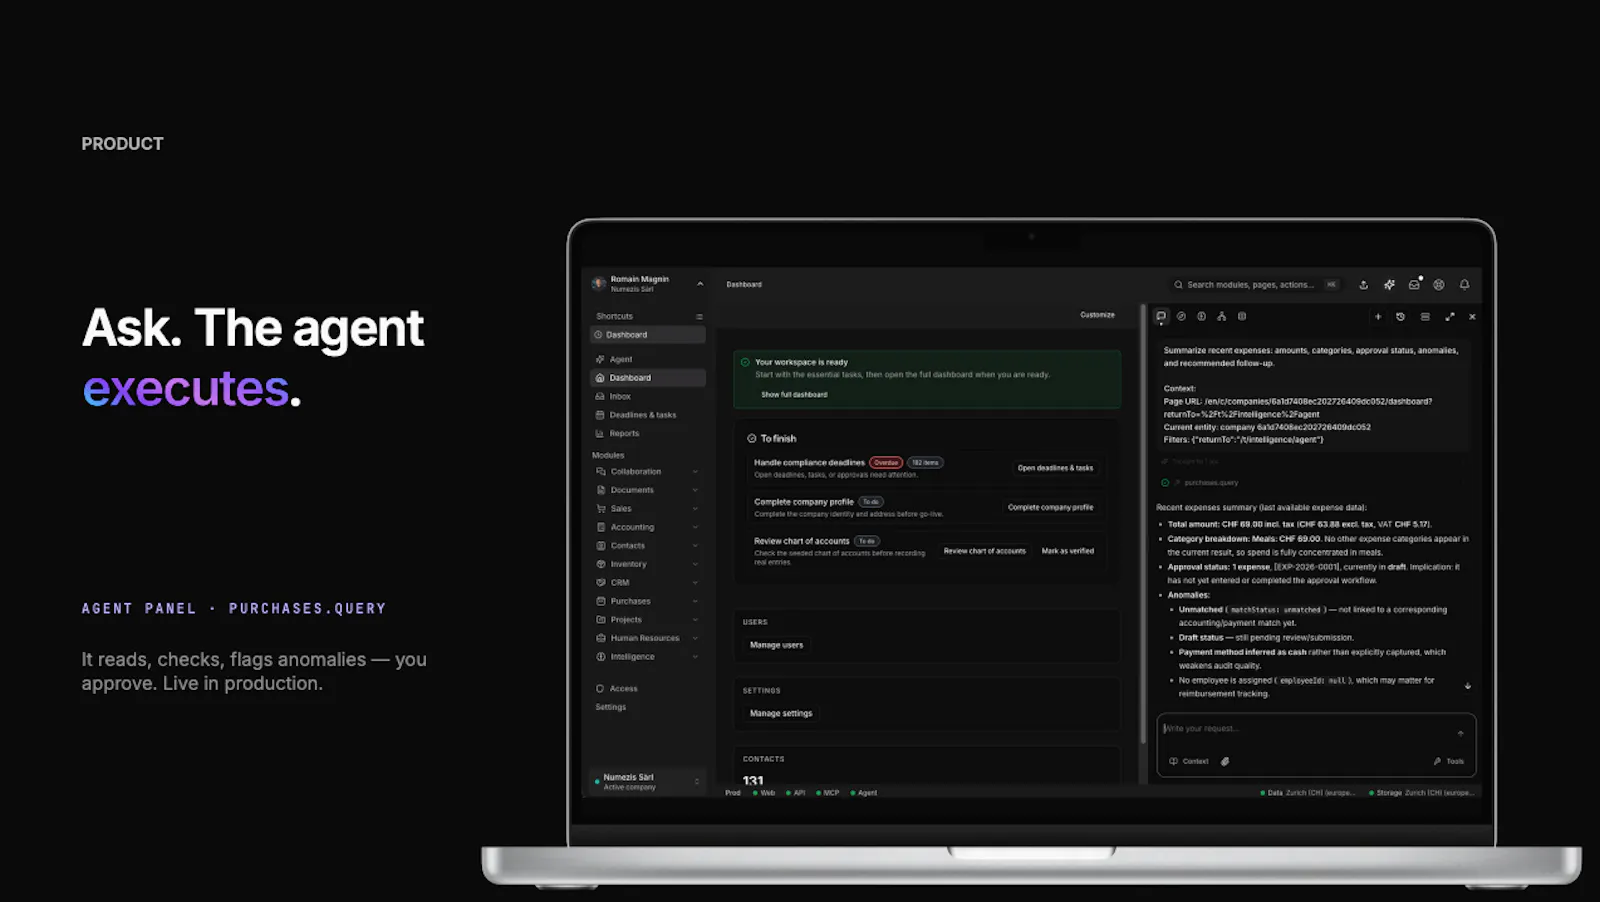This screenshot has width=1600, height=902.
Task: Expand the agent panel to full screen
Action: (1450, 317)
